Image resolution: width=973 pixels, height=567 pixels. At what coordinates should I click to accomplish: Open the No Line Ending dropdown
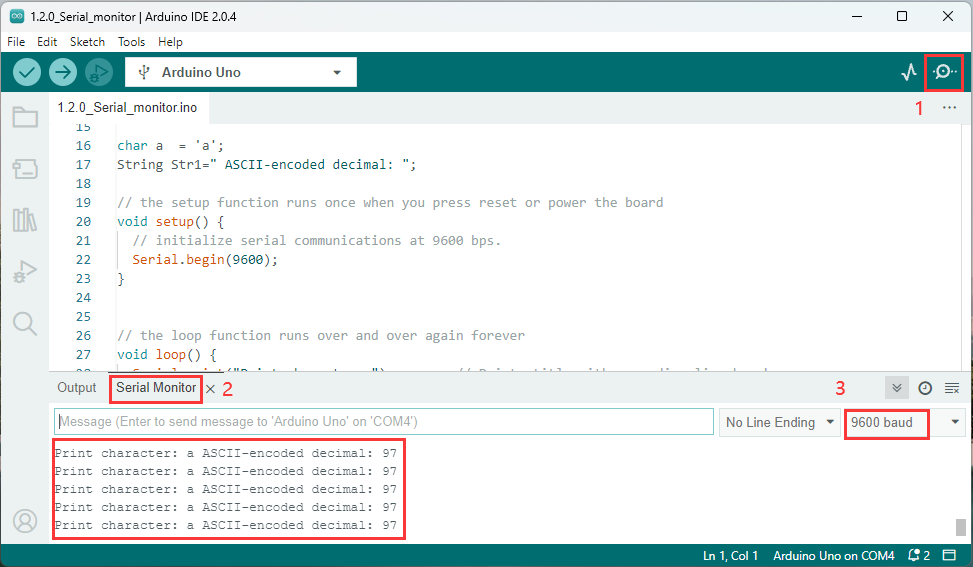[x=779, y=422]
